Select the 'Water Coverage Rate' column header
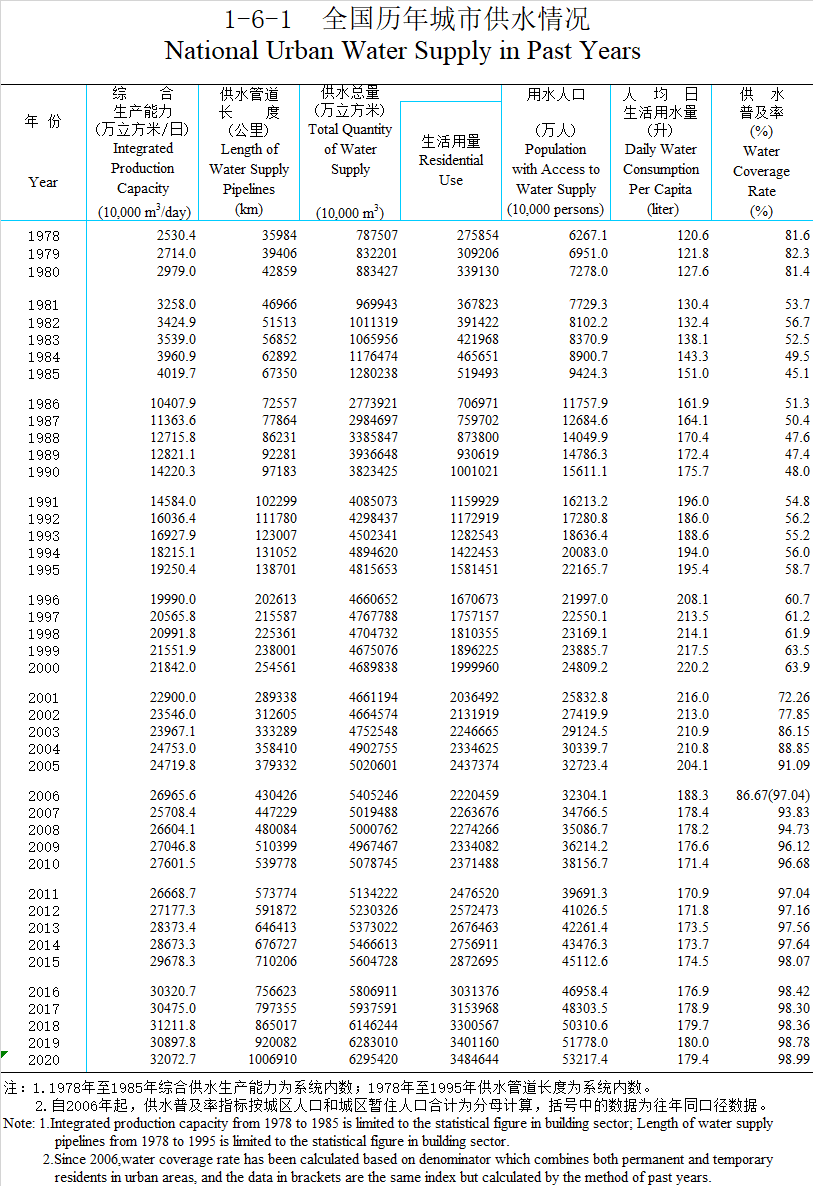Screen dimensions: 813x1186 761,171
